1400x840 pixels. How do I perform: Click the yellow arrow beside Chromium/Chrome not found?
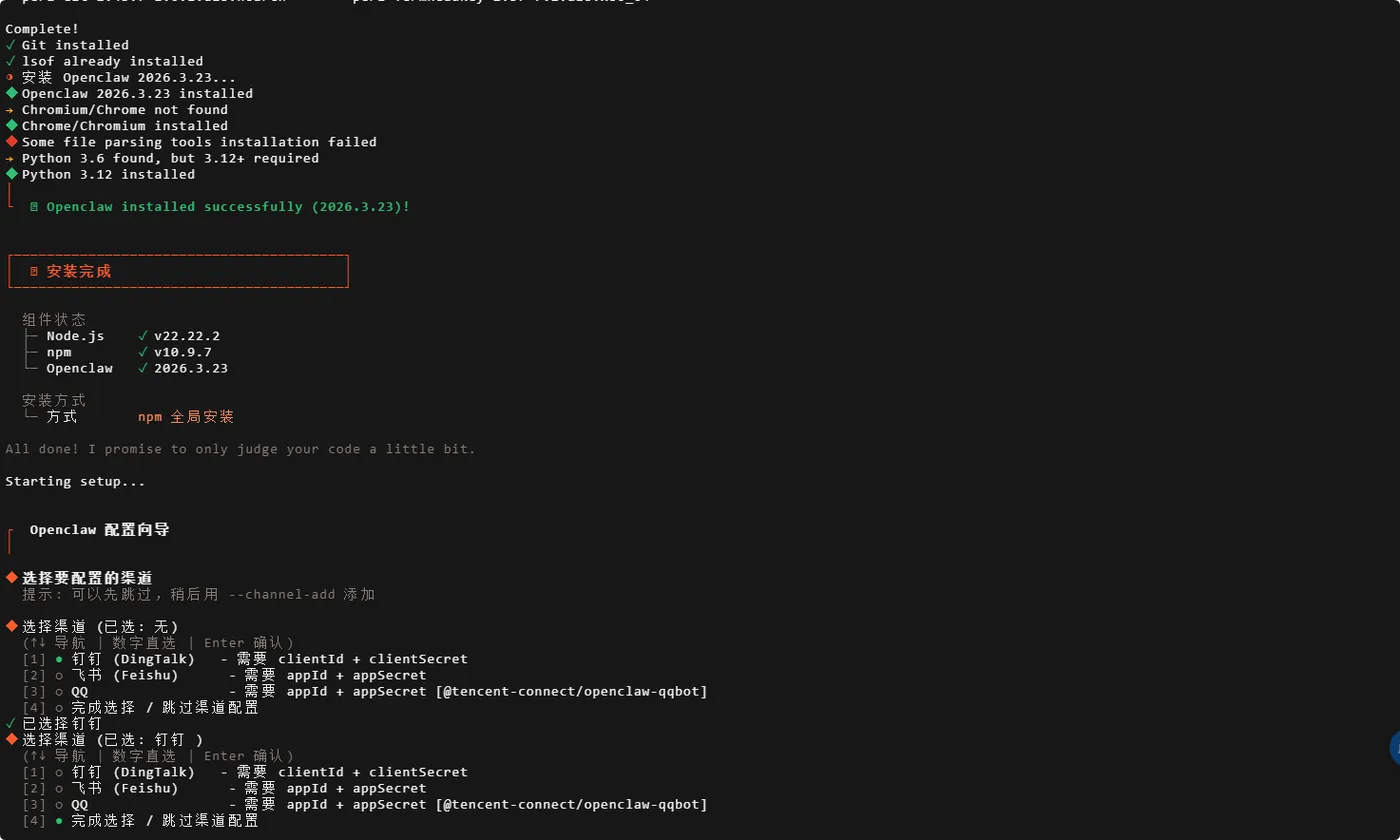10,110
